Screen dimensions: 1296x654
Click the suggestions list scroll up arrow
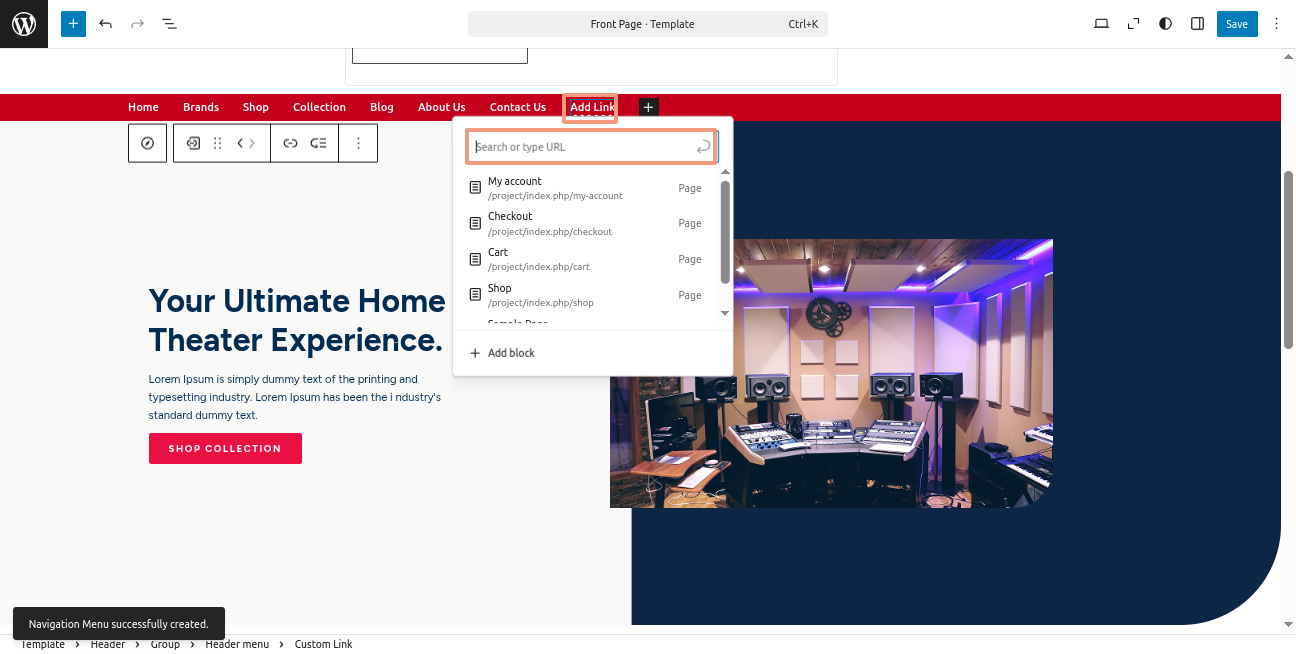pyautogui.click(x=726, y=172)
